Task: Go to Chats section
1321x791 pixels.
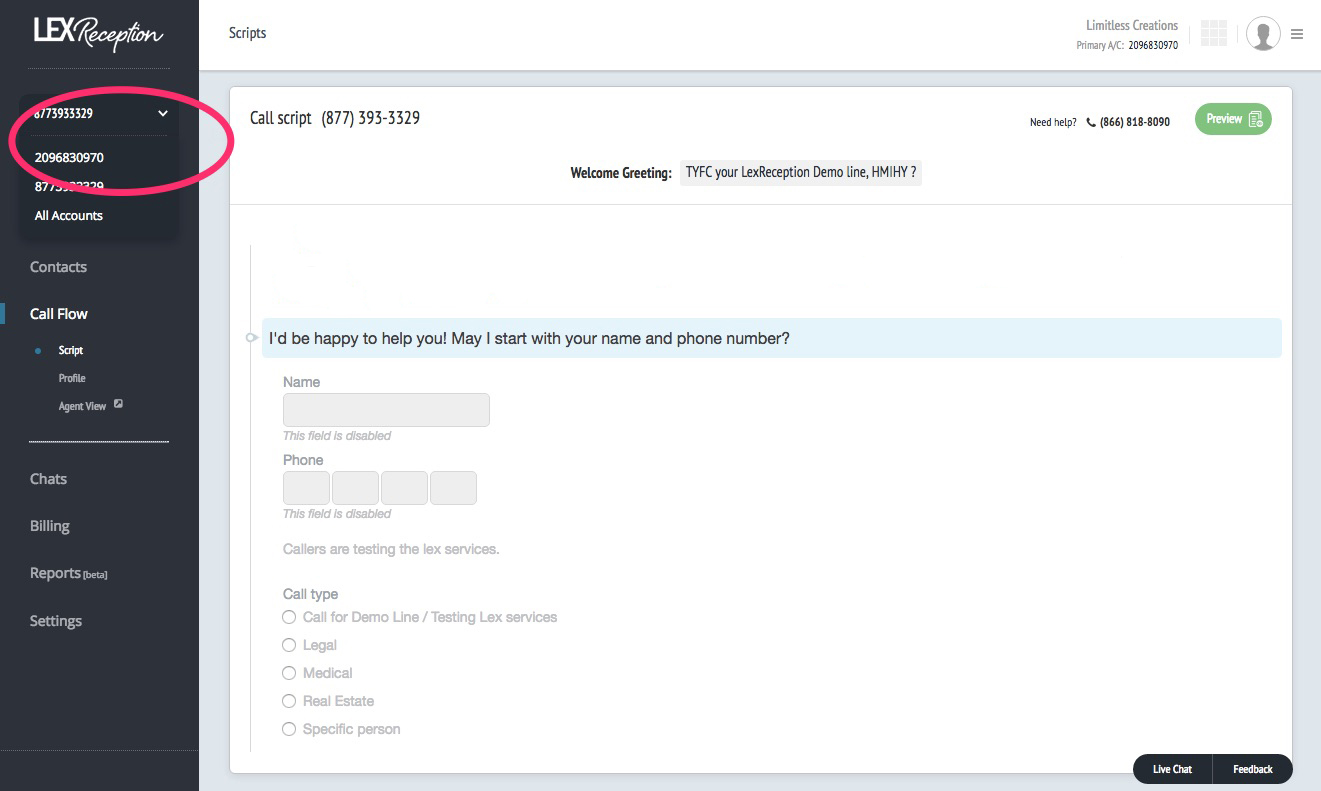Action: pos(48,479)
